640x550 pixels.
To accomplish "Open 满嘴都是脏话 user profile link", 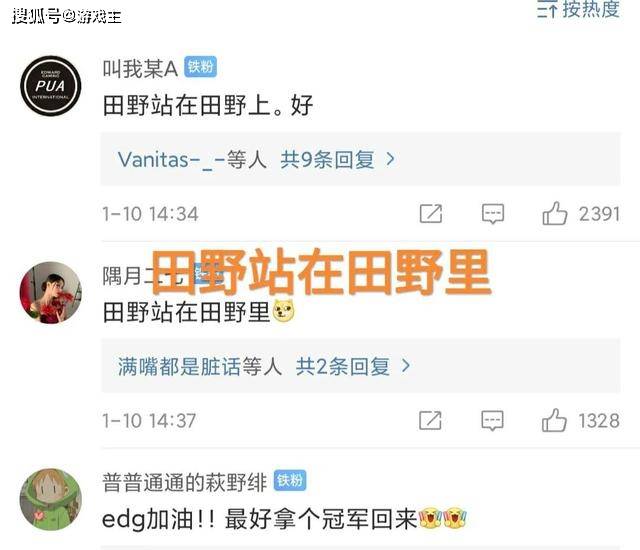I will pyautogui.click(x=180, y=366).
